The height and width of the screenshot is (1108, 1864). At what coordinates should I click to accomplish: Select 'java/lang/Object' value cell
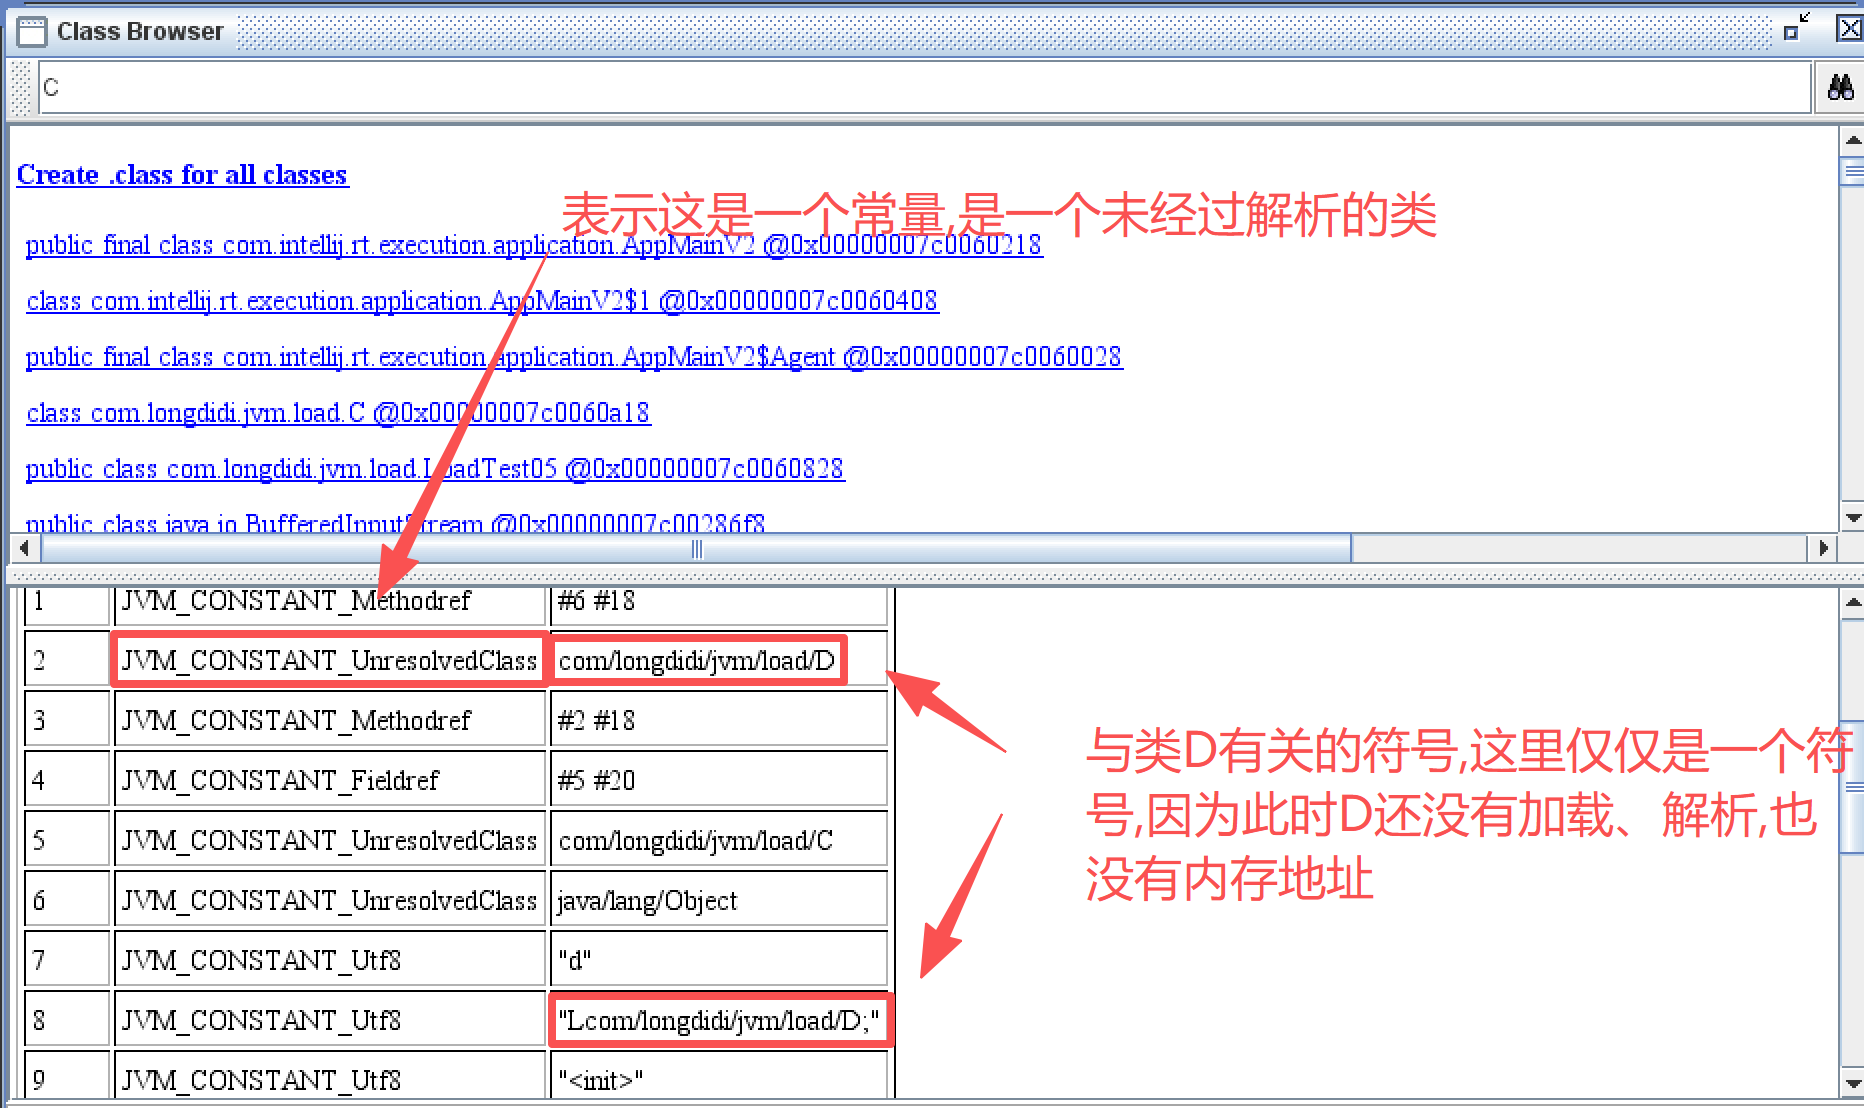[x=718, y=900]
